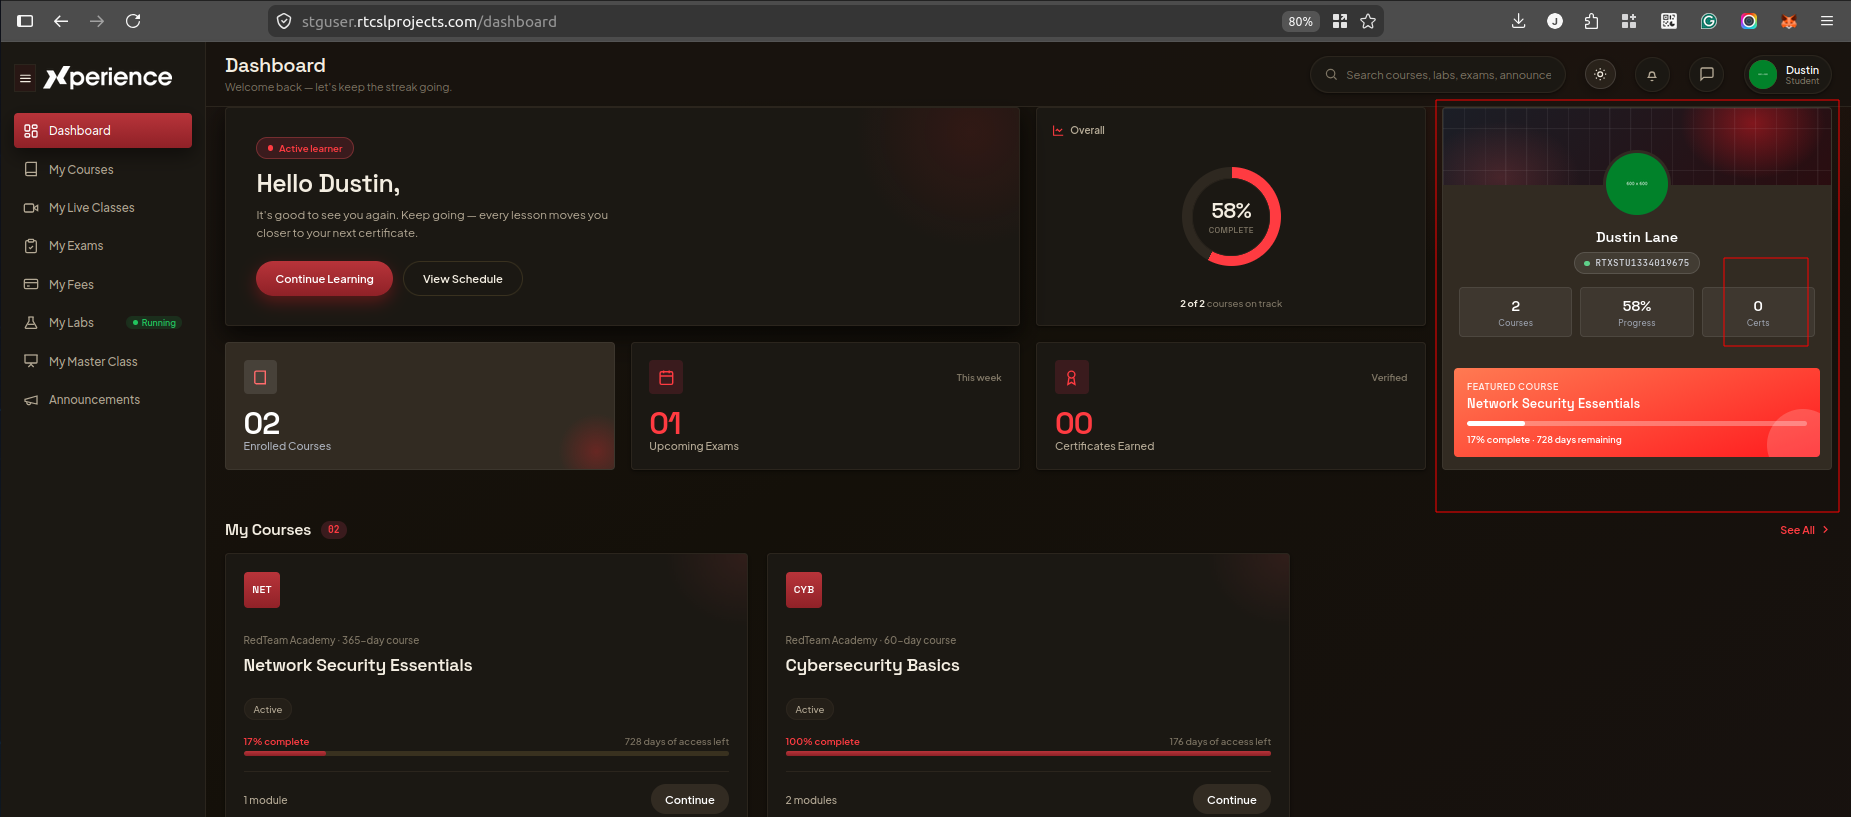Open the messages chat icon
Viewport: 1851px width, 817px height.
1707,75
